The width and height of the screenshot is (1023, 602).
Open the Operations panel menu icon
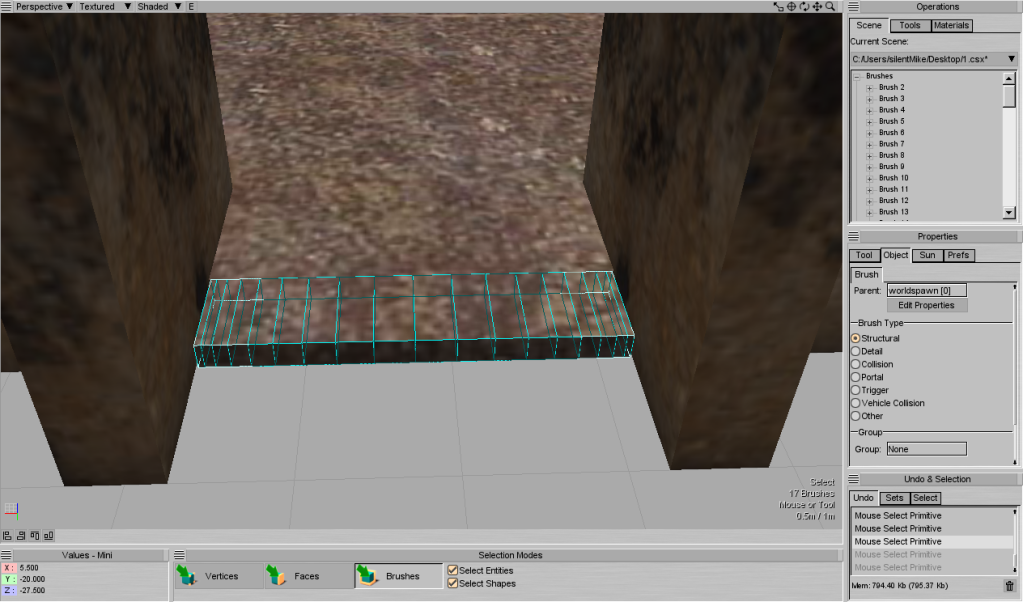click(855, 7)
